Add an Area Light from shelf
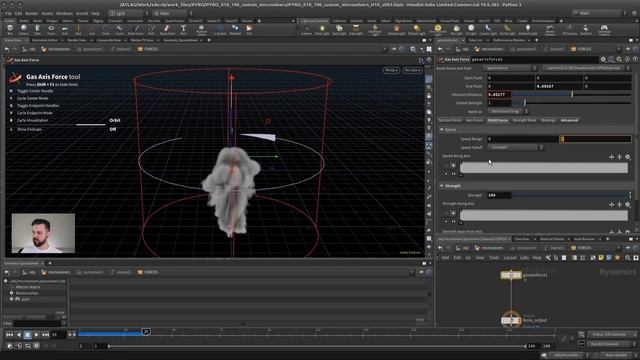The height and width of the screenshot is (360, 640). click(356, 29)
